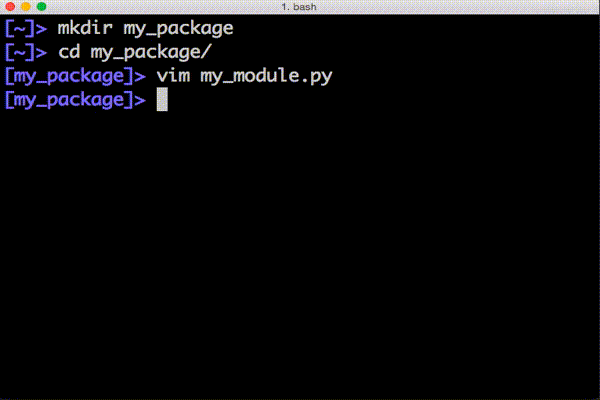Minimize the terminal with the yellow button
The image size is (600, 400).
(26, 7)
